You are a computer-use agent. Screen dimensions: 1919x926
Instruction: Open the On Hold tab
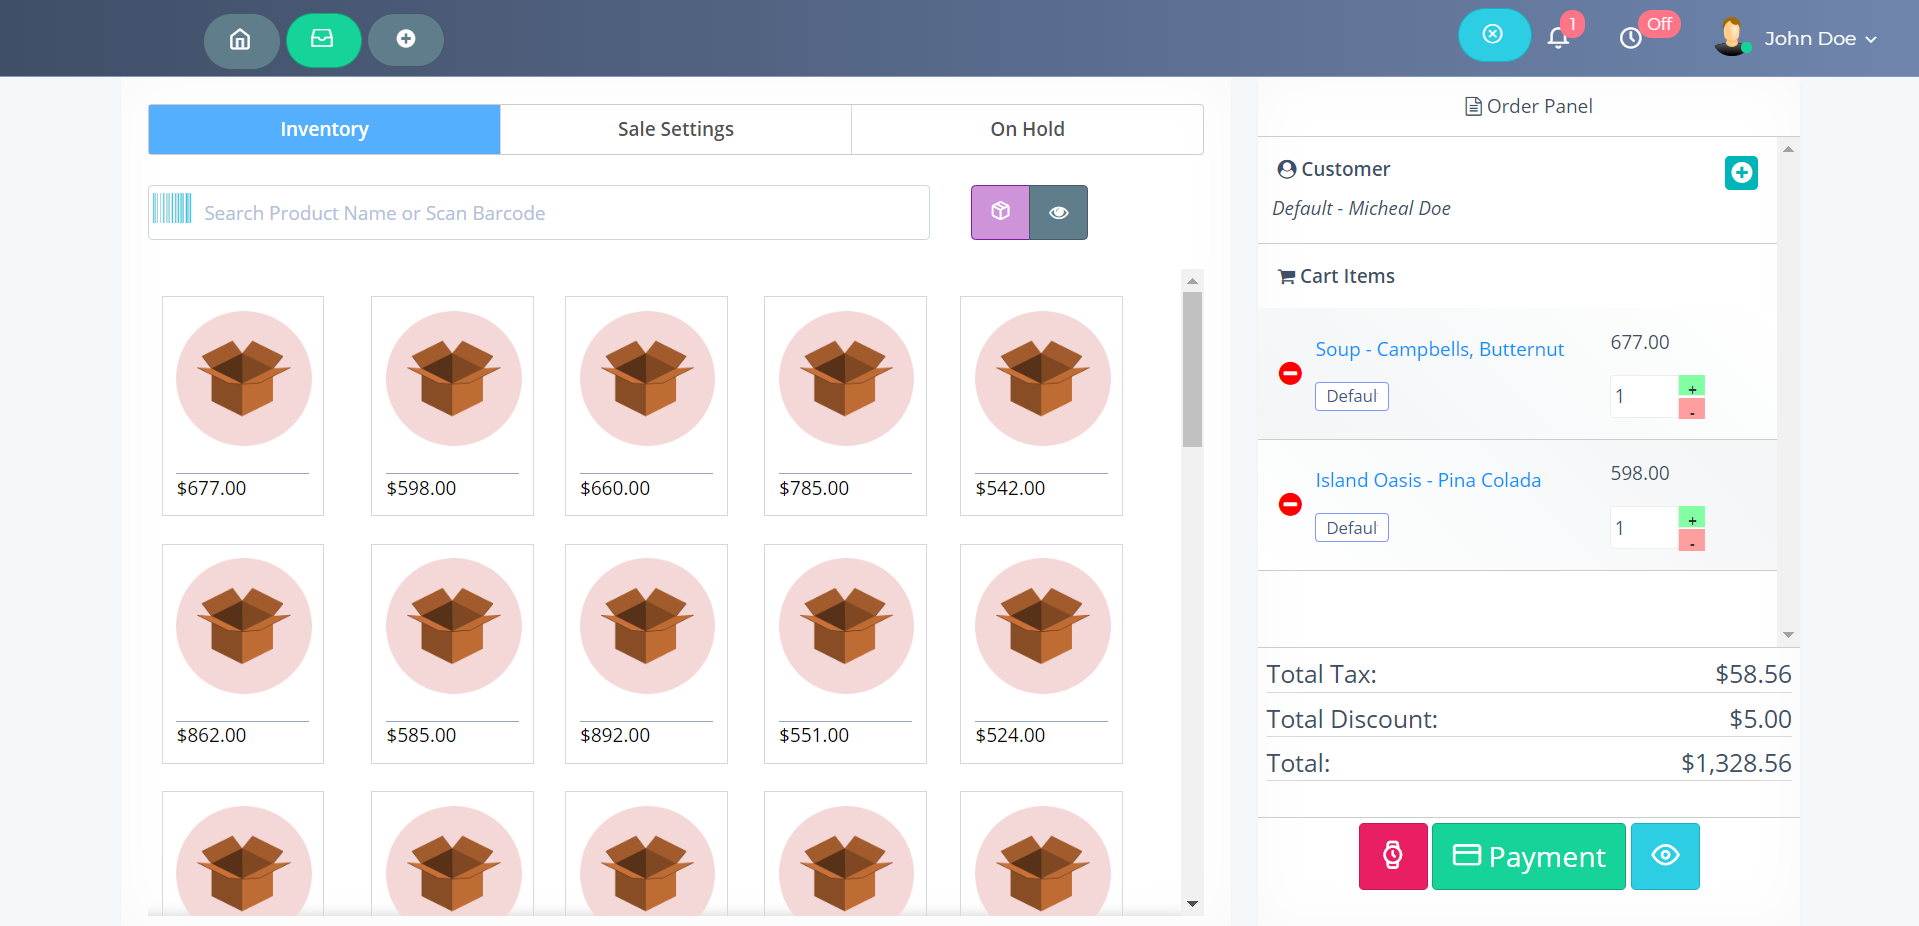1027,129
